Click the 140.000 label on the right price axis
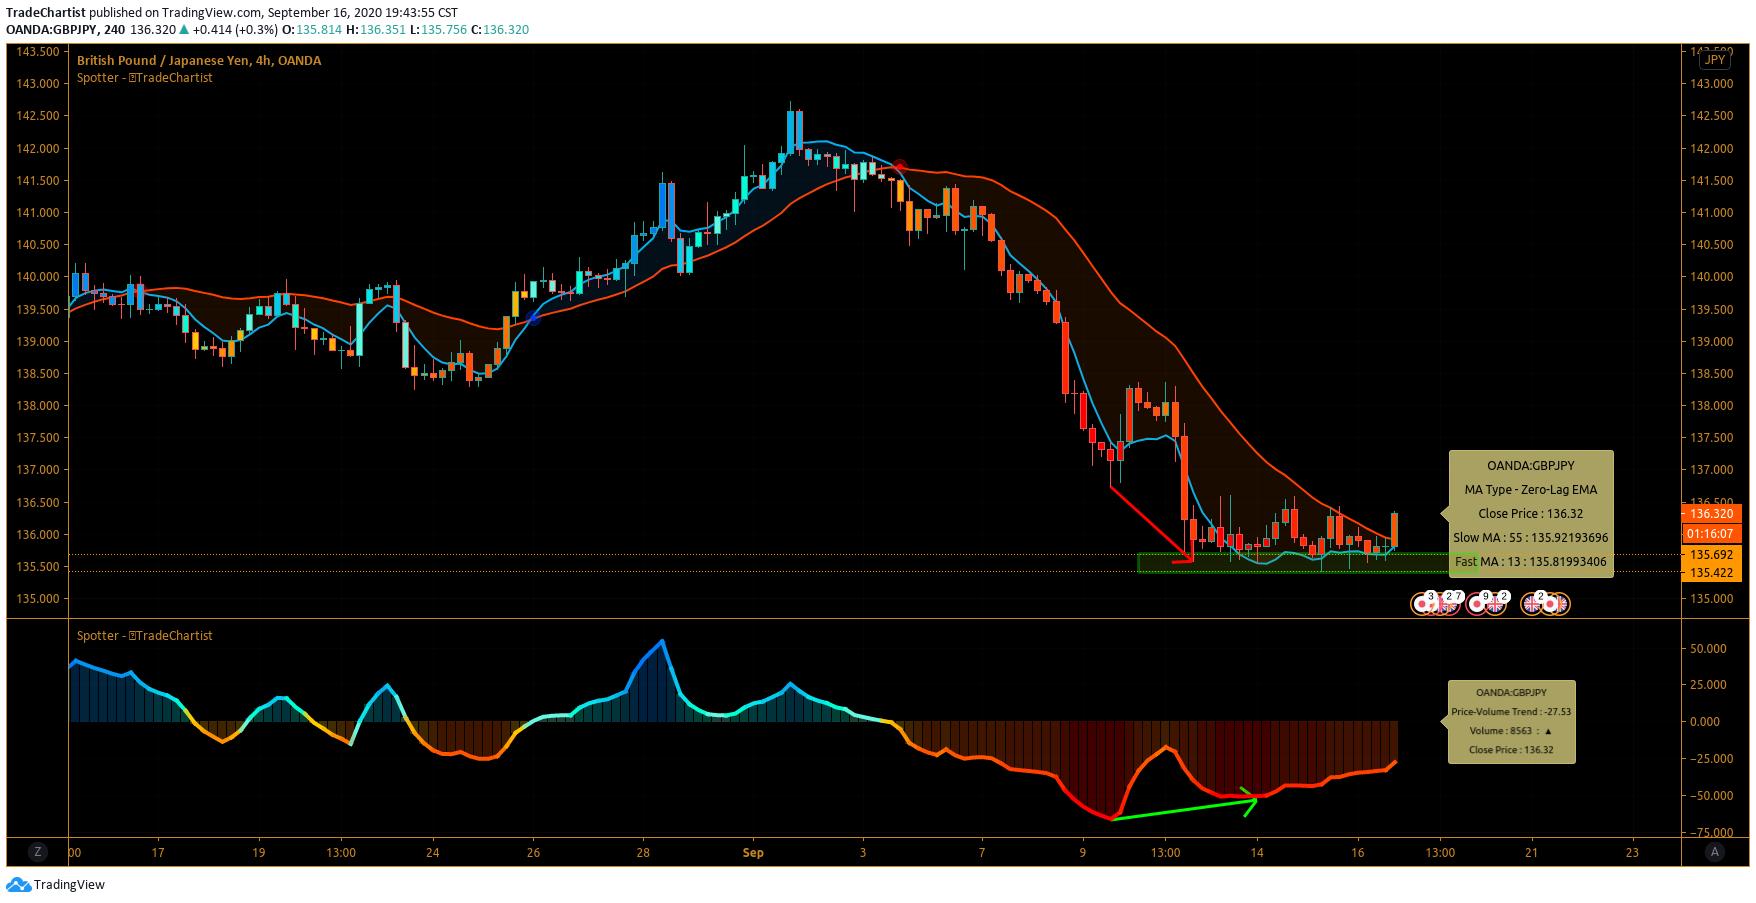Image resolution: width=1756 pixels, height=903 pixels. 1712,277
